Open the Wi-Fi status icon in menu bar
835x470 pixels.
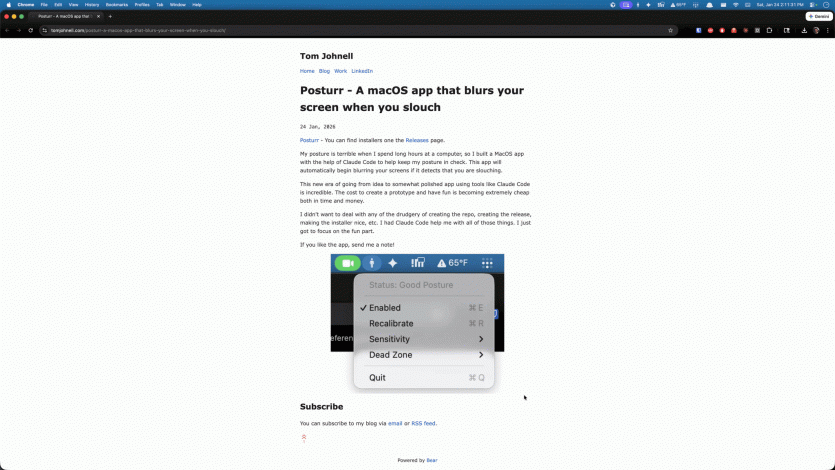[735, 5]
